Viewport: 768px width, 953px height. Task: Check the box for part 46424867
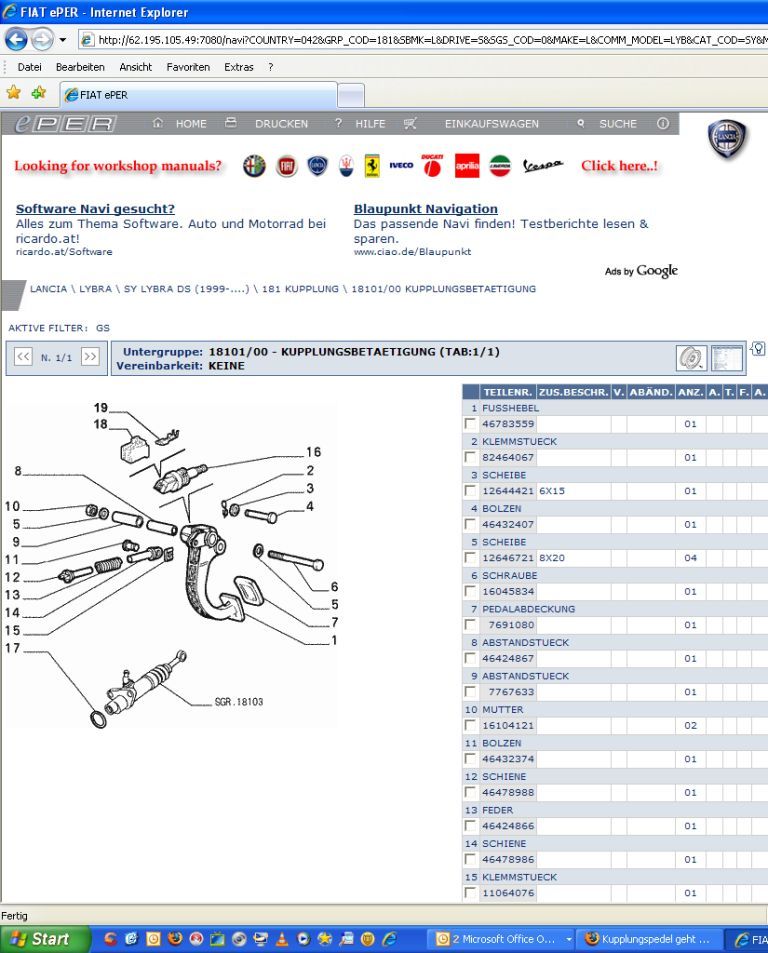click(x=470, y=658)
